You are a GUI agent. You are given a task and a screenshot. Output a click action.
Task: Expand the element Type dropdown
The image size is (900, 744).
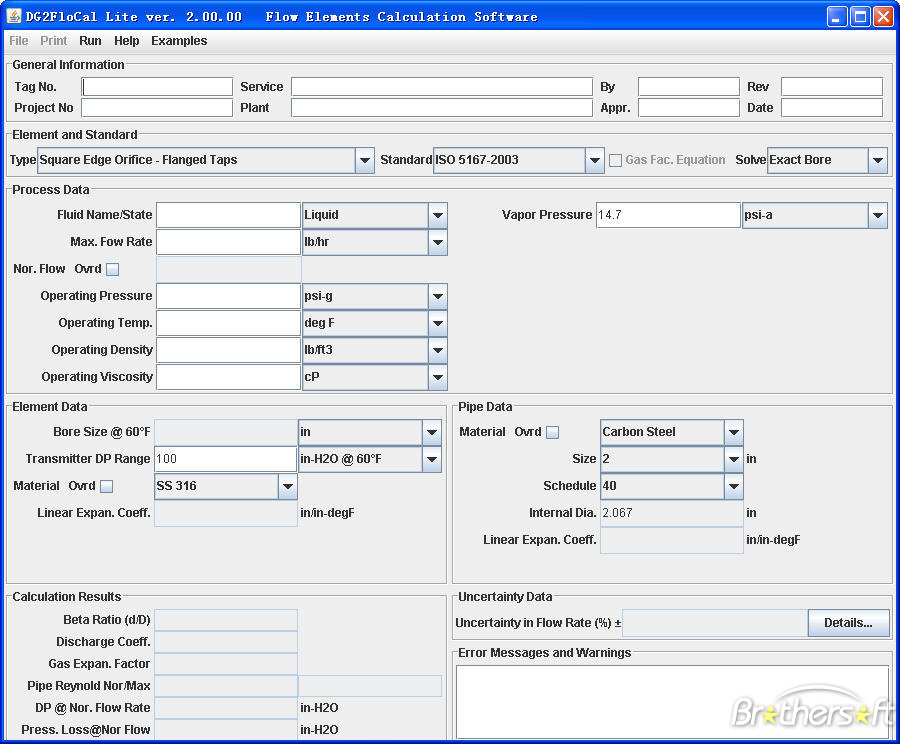364,160
